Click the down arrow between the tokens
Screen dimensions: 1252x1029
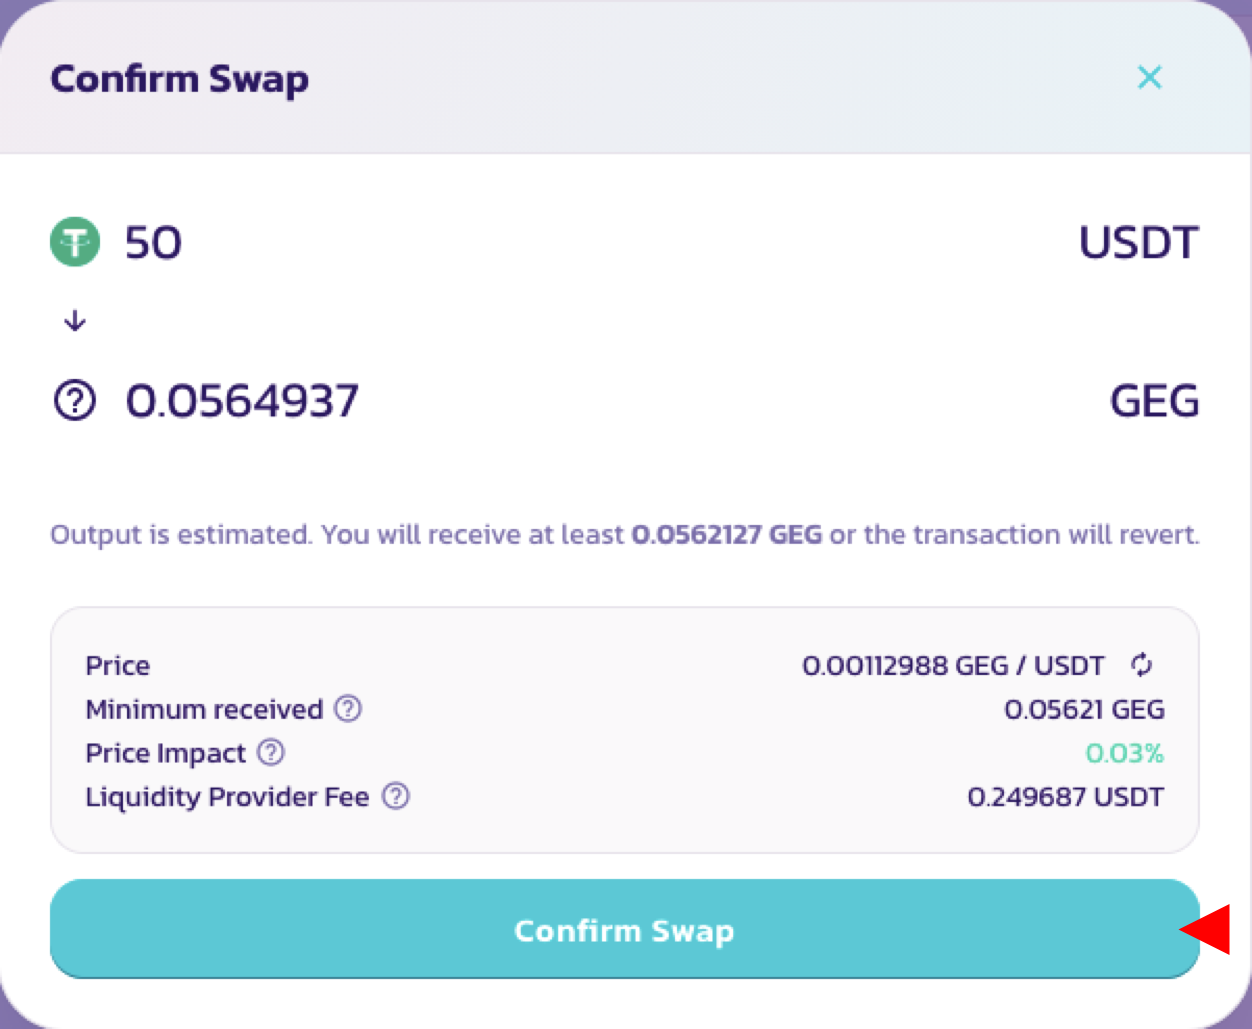[x=75, y=321]
